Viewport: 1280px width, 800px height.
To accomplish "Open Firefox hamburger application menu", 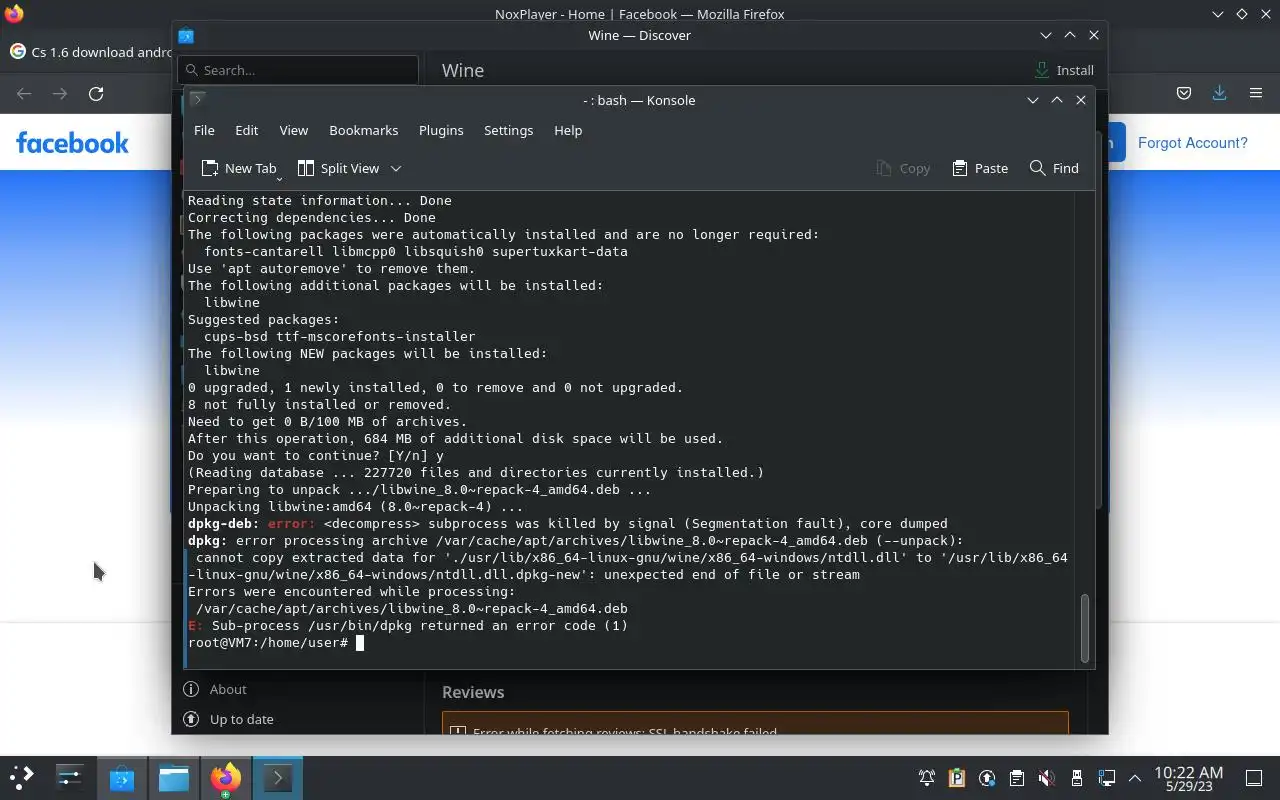I will [x=1256, y=93].
